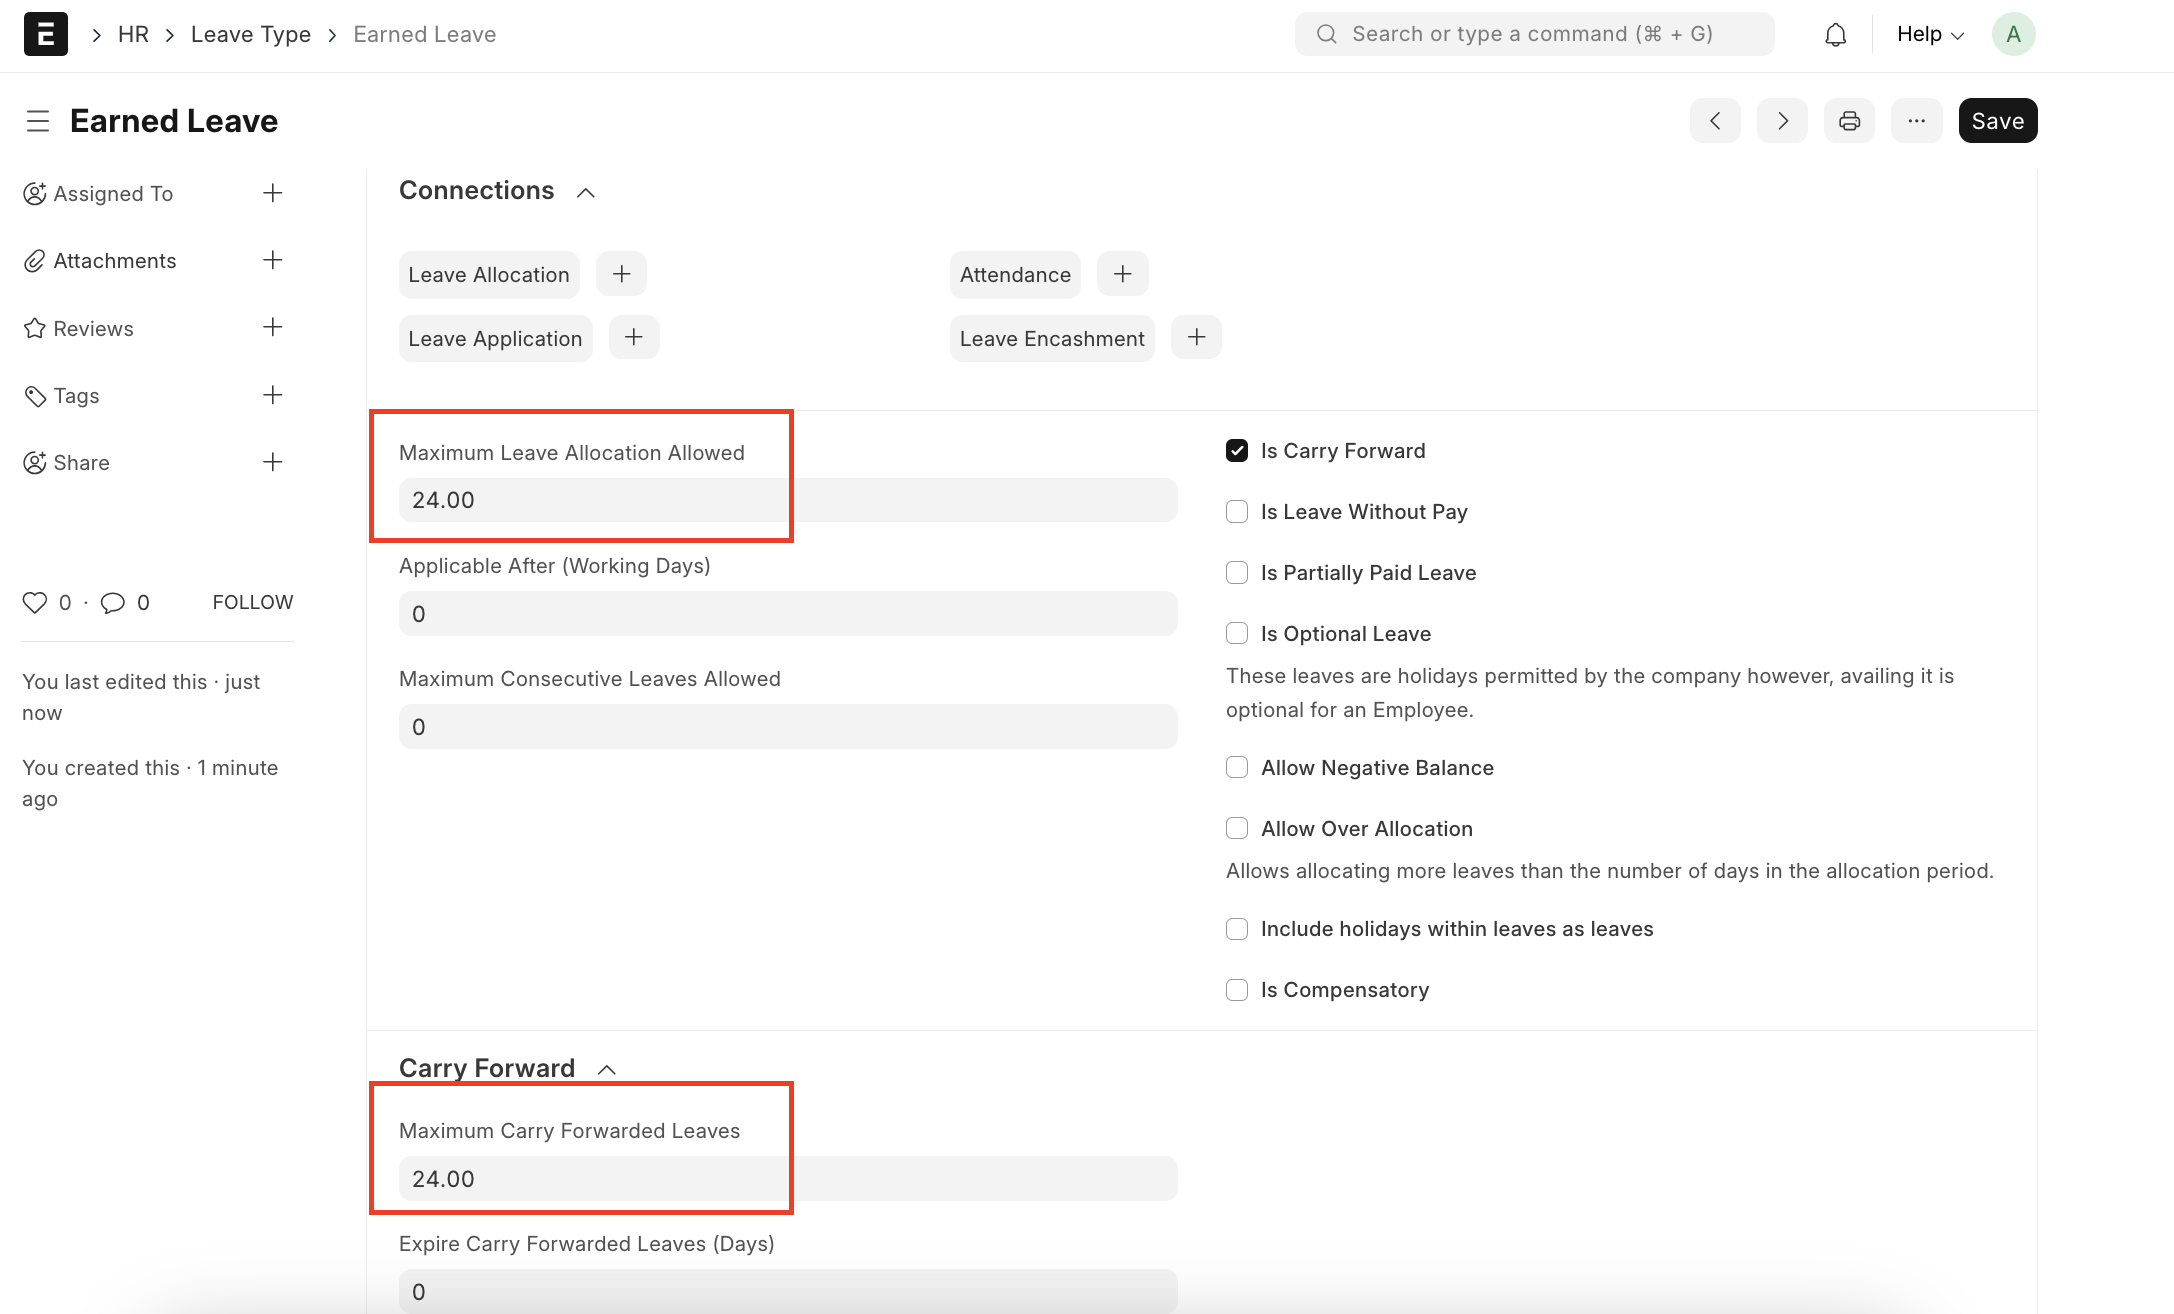
Task: Toggle the sidebar hamburger icon
Action: point(38,121)
